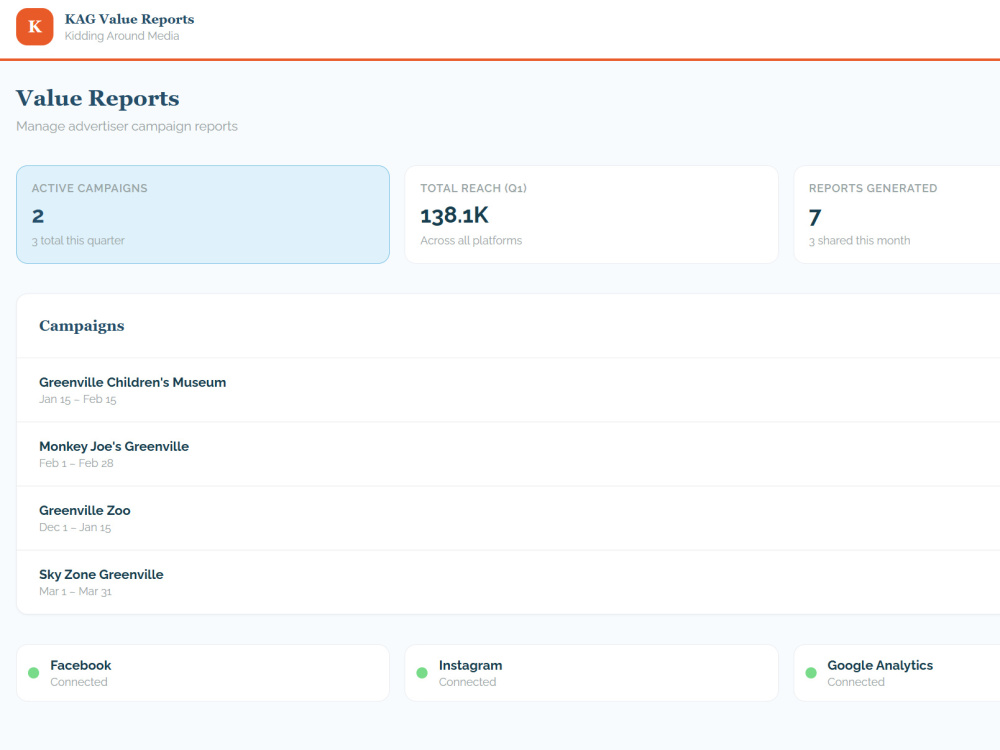Click the 'Jan 15 – Feb 15' date range

(x=78, y=399)
